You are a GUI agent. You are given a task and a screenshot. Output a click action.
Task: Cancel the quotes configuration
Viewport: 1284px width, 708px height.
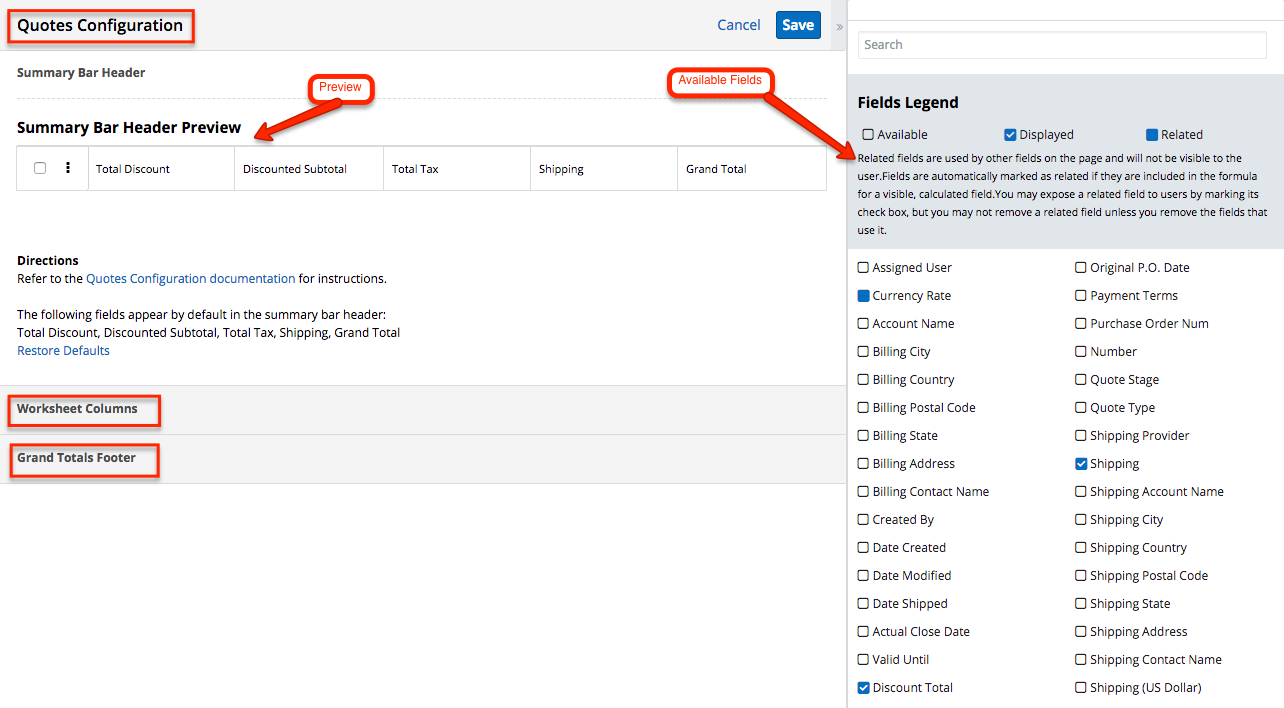(739, 25)
